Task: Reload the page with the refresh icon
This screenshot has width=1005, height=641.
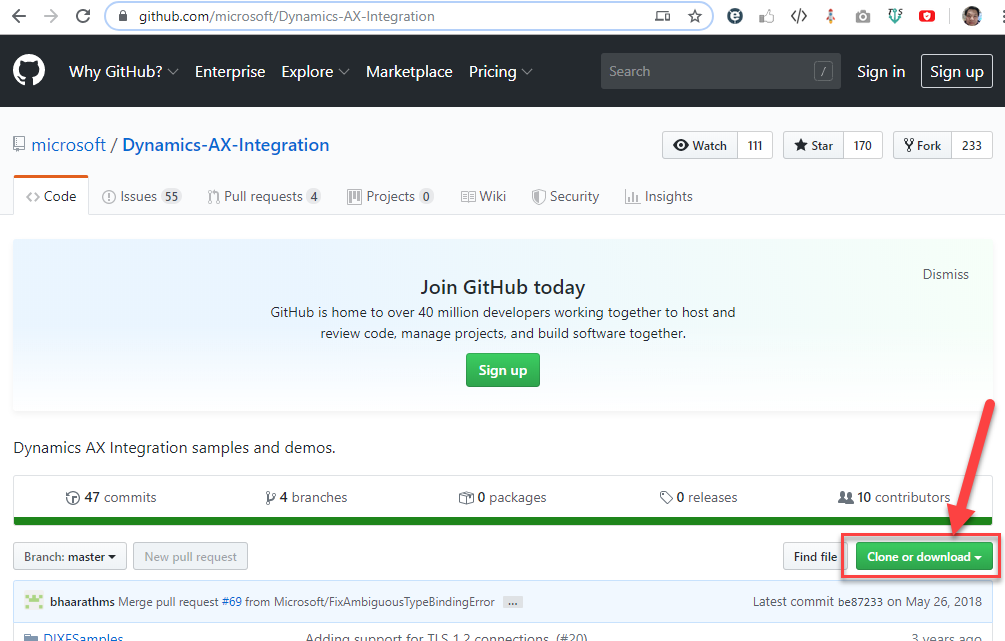Action: [83, 16]
